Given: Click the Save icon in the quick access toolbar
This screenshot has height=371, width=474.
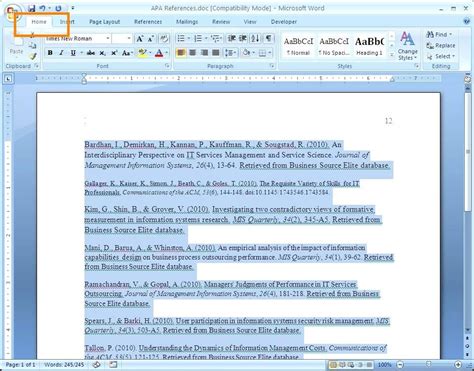Looking at the screenshot, I should pos(31,8).
